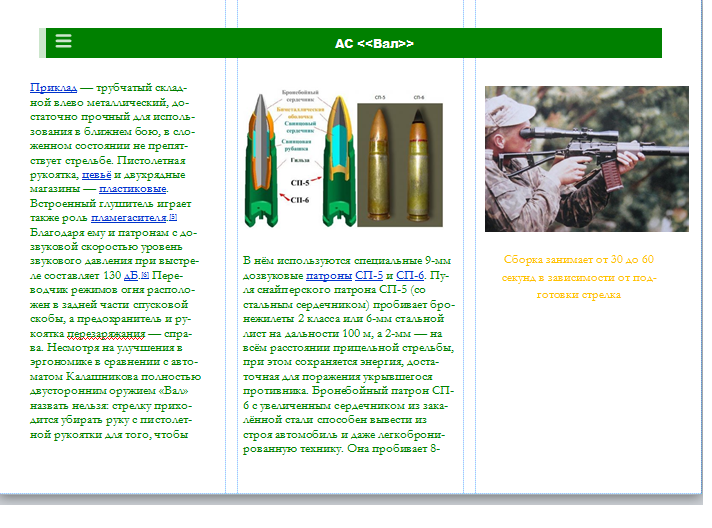
Task: Open the СП-6 hyperlink
Action: click(410, 276)
